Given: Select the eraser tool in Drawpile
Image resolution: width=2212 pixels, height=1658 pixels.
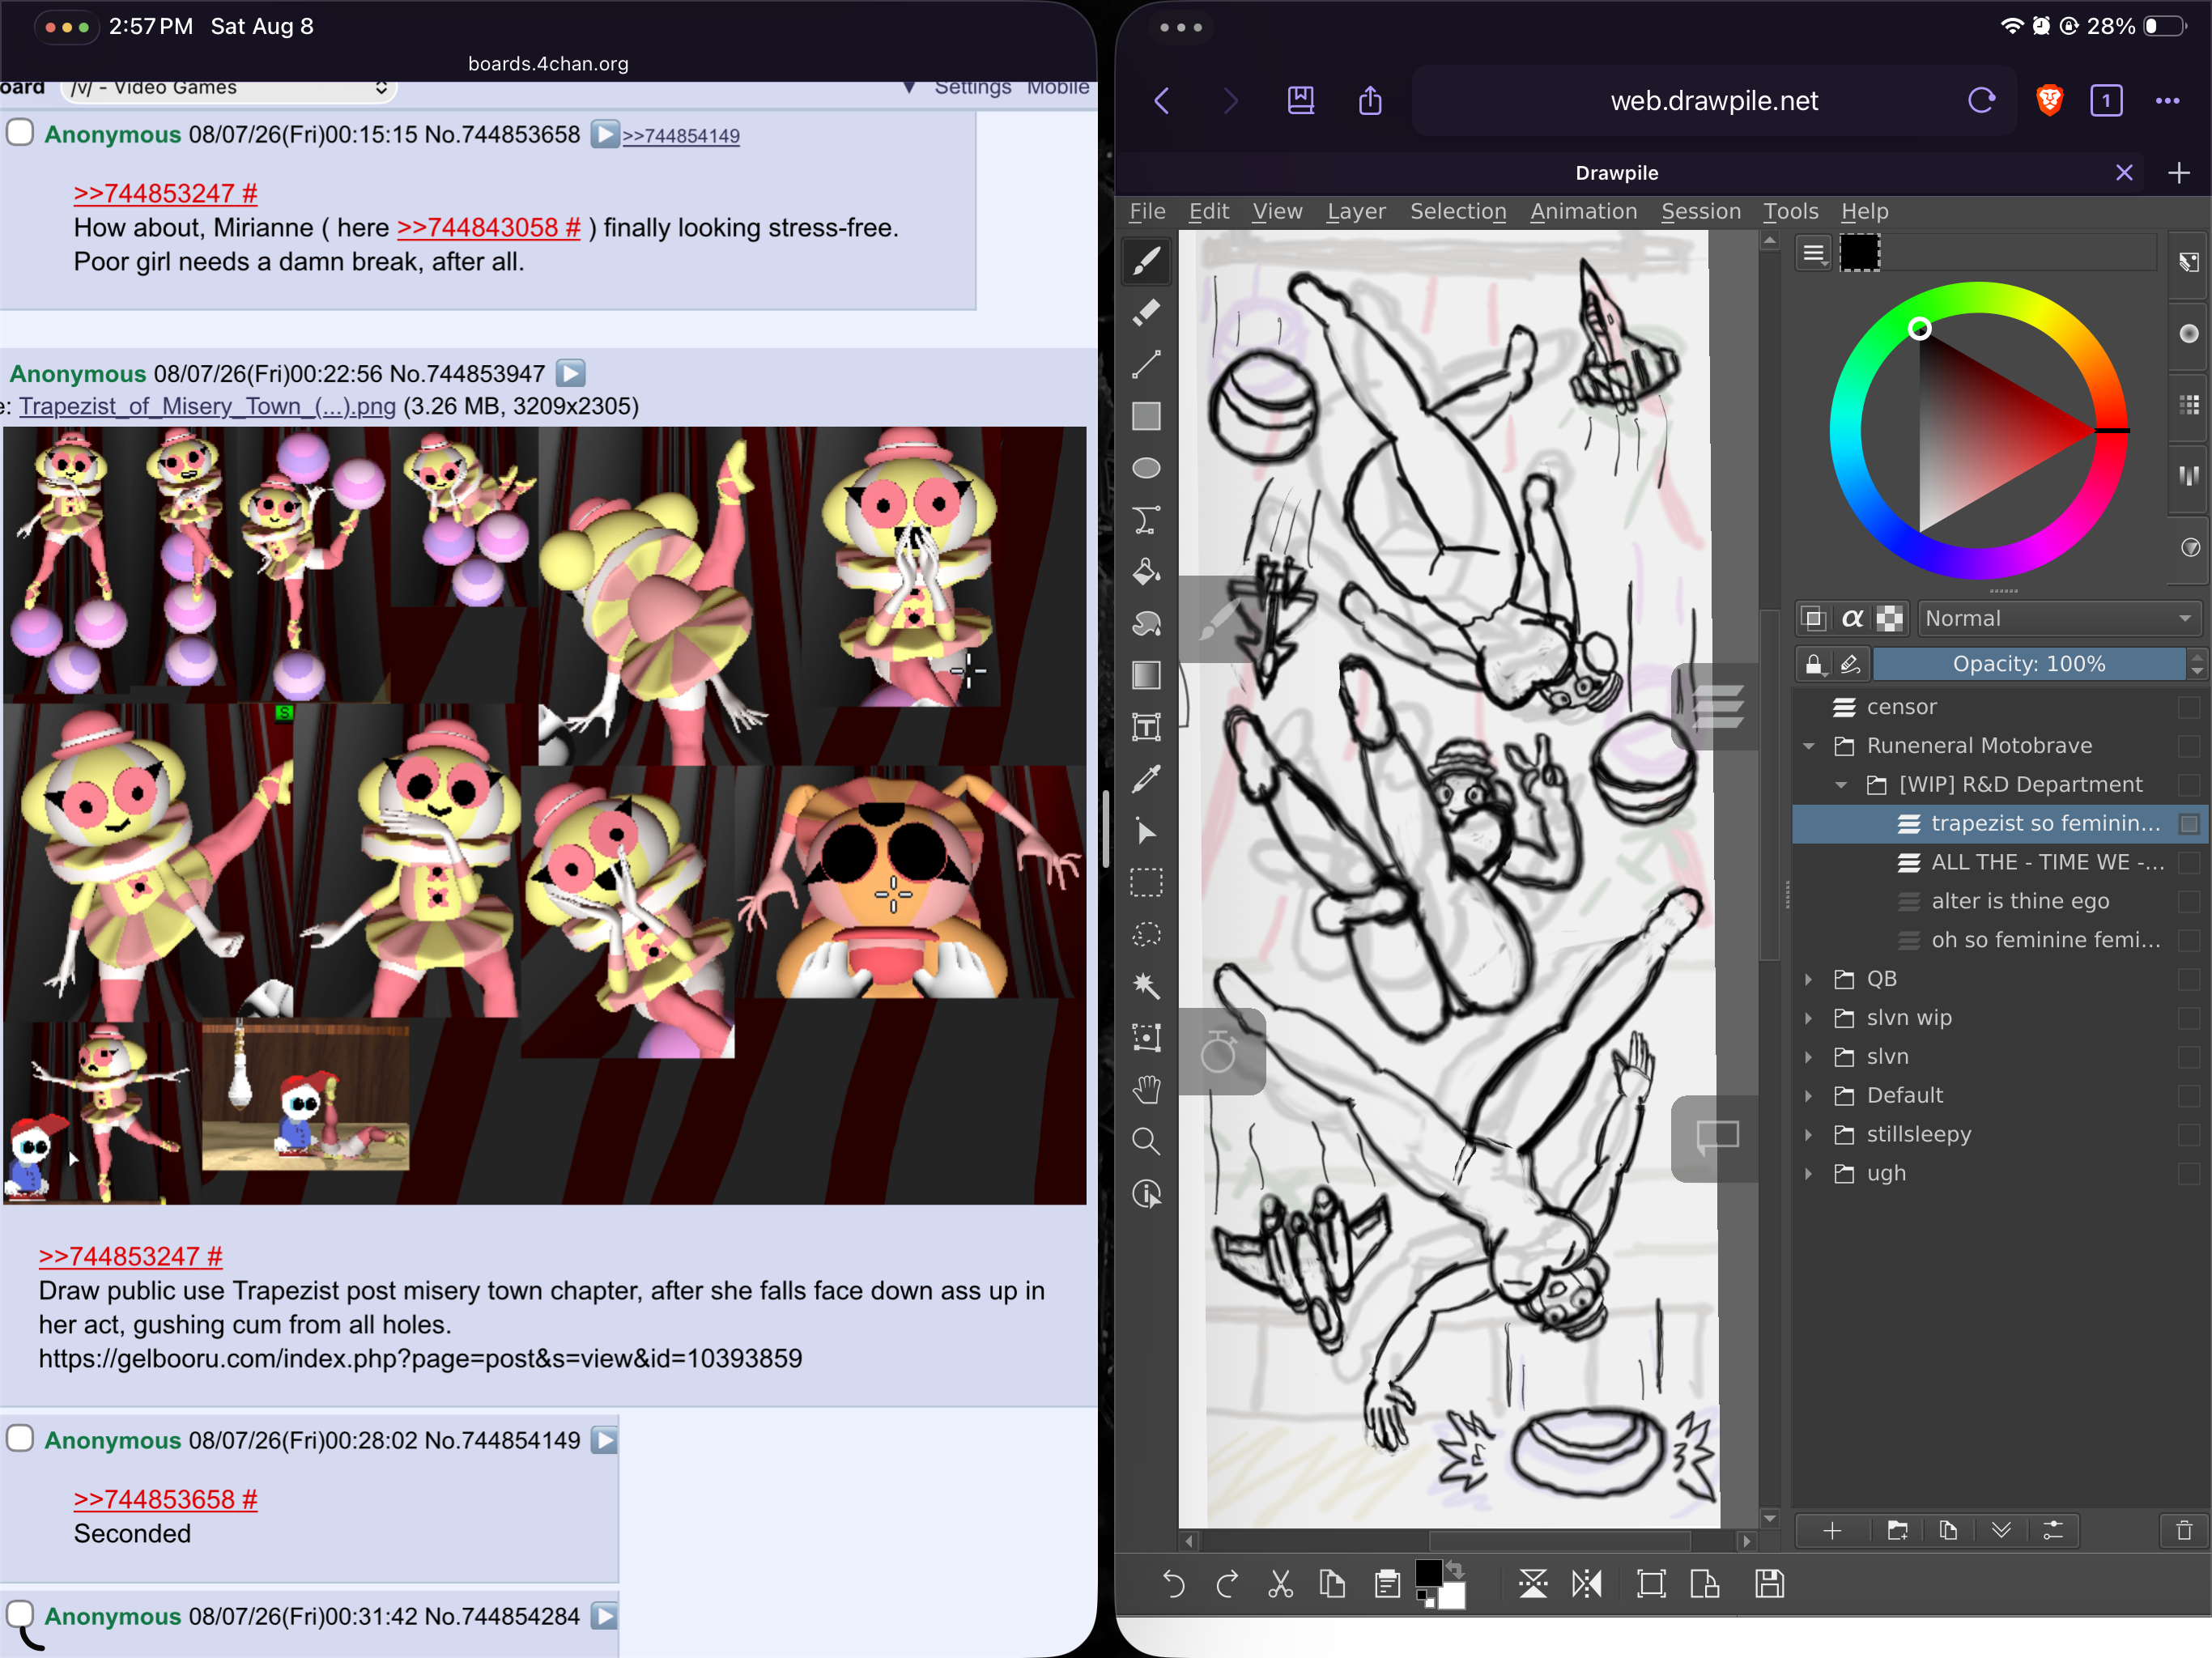Looking at the screenshot, I should [x=1146, y=312].
